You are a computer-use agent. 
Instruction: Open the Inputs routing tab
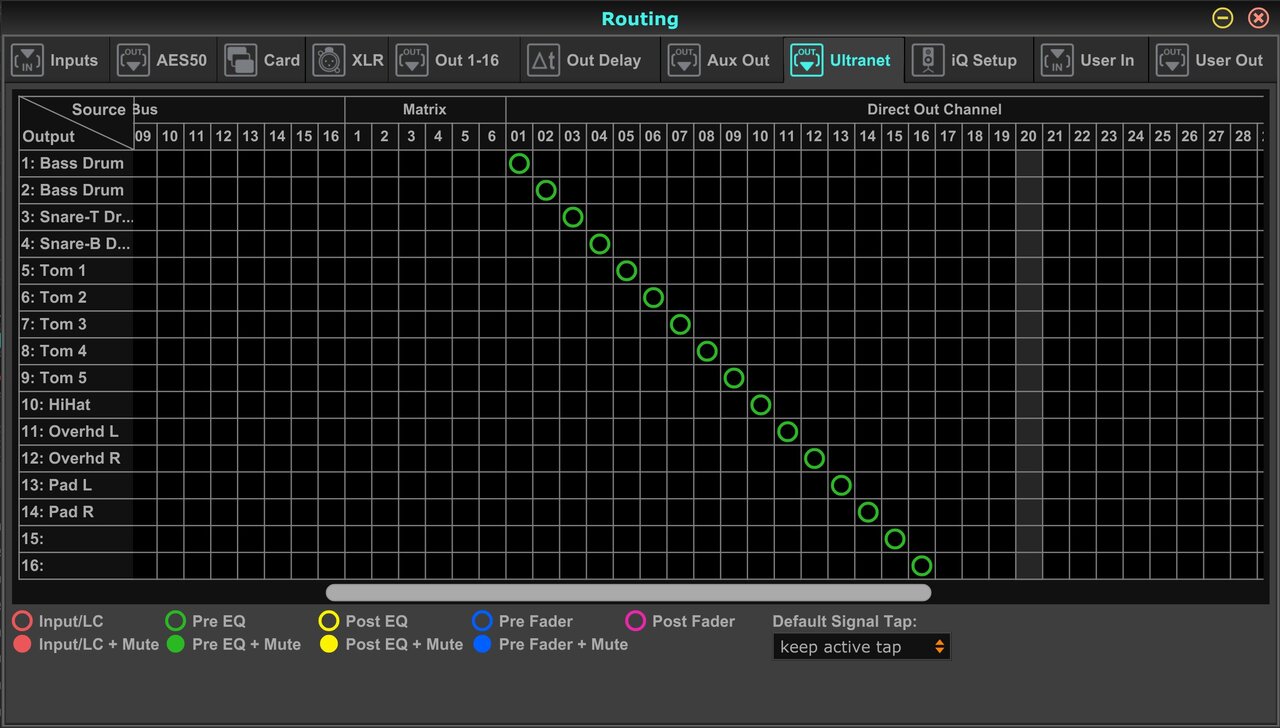click(x=56, y=60)
